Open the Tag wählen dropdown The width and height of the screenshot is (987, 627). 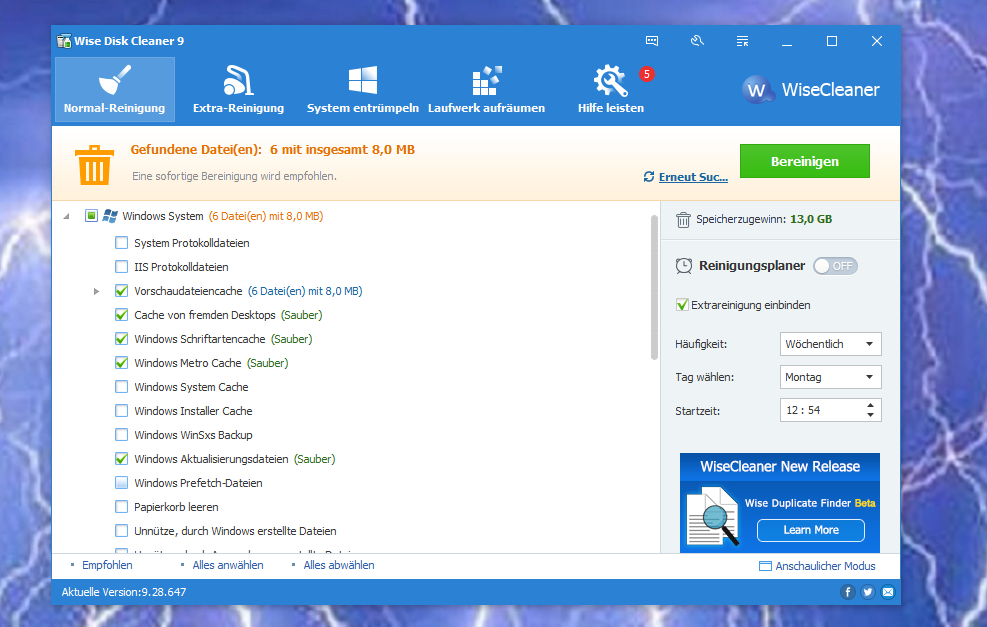tap(830, 377)
